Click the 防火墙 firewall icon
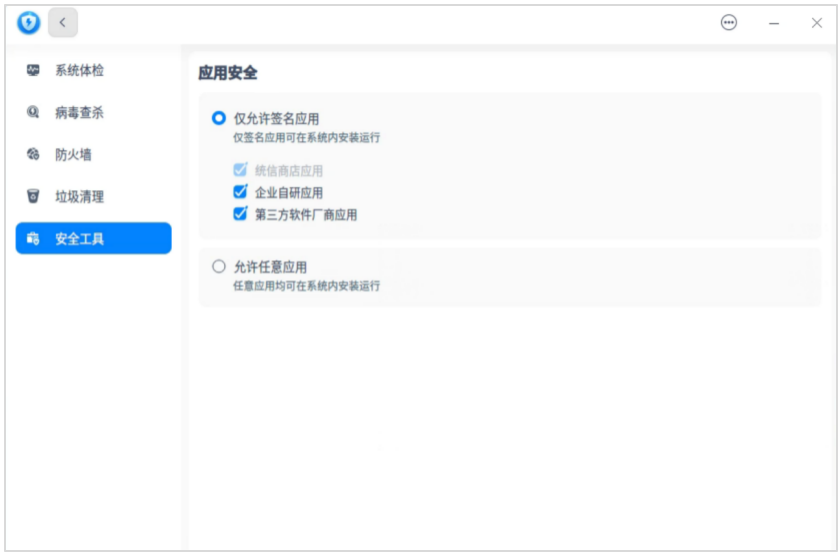This screenshot has width=840, height=556. pyautogui.click(x=33, y=155)
